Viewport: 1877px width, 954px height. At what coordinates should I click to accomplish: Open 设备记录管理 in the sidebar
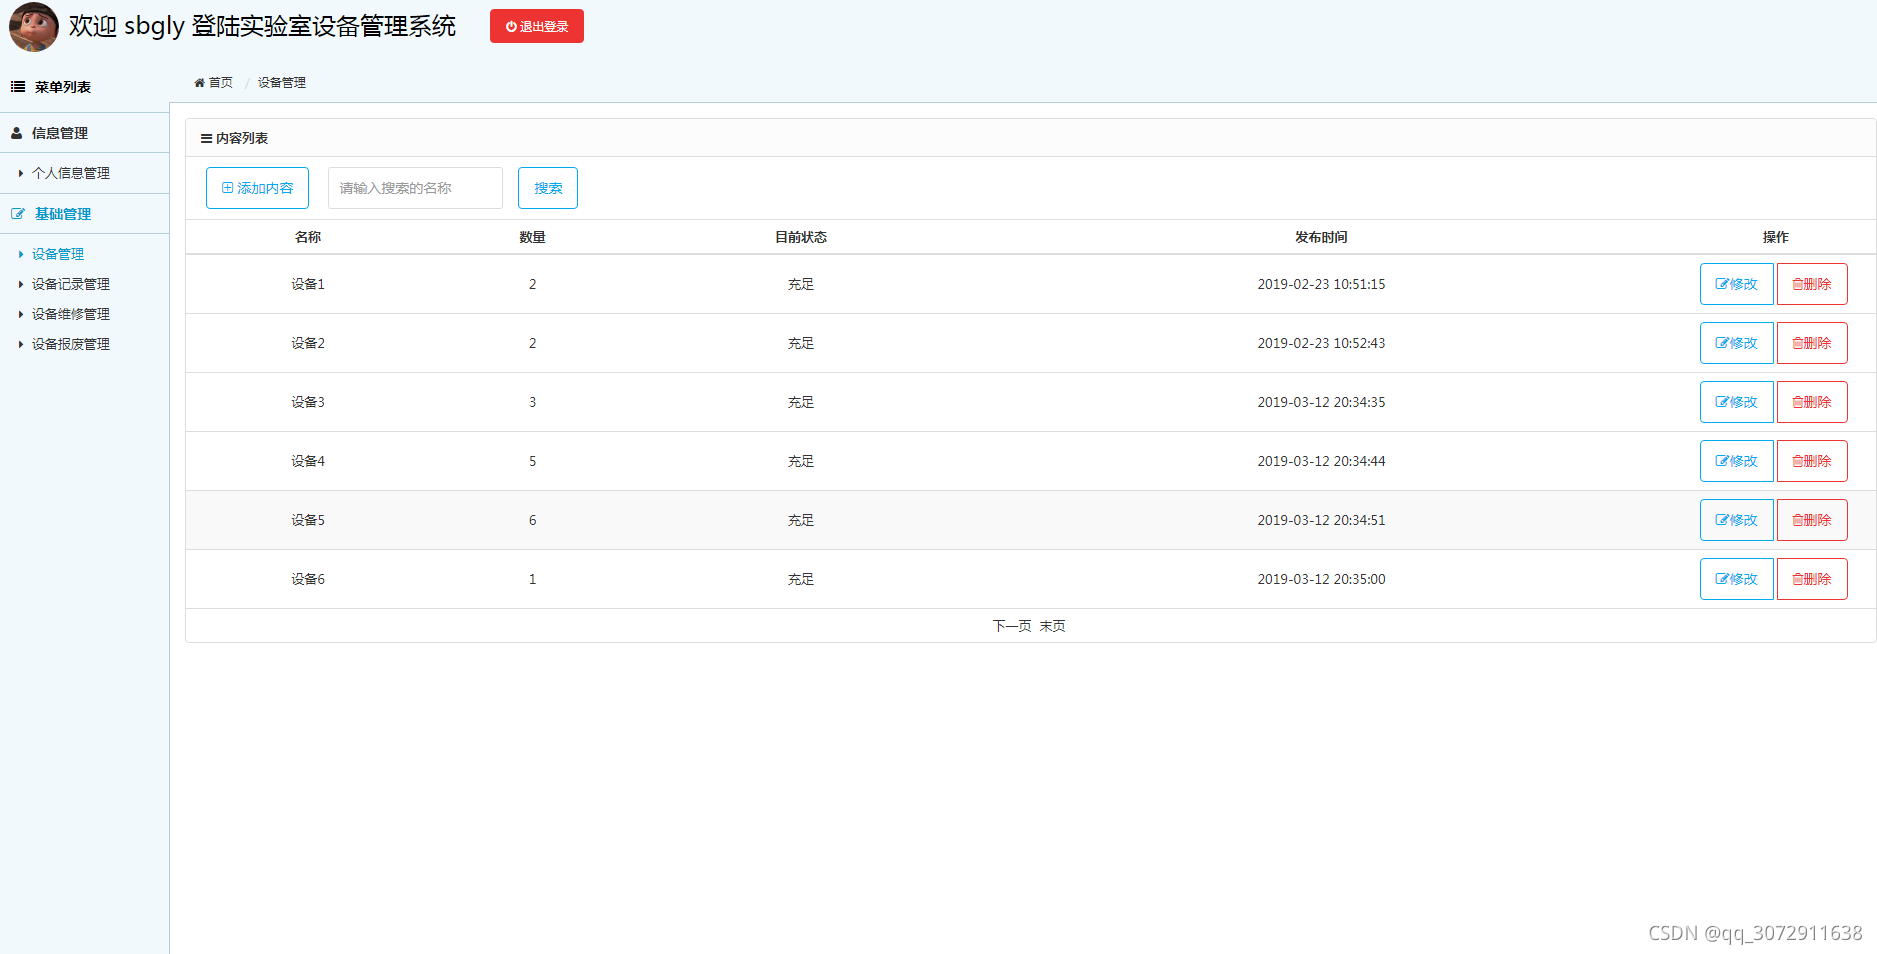(x=71, y=284)
